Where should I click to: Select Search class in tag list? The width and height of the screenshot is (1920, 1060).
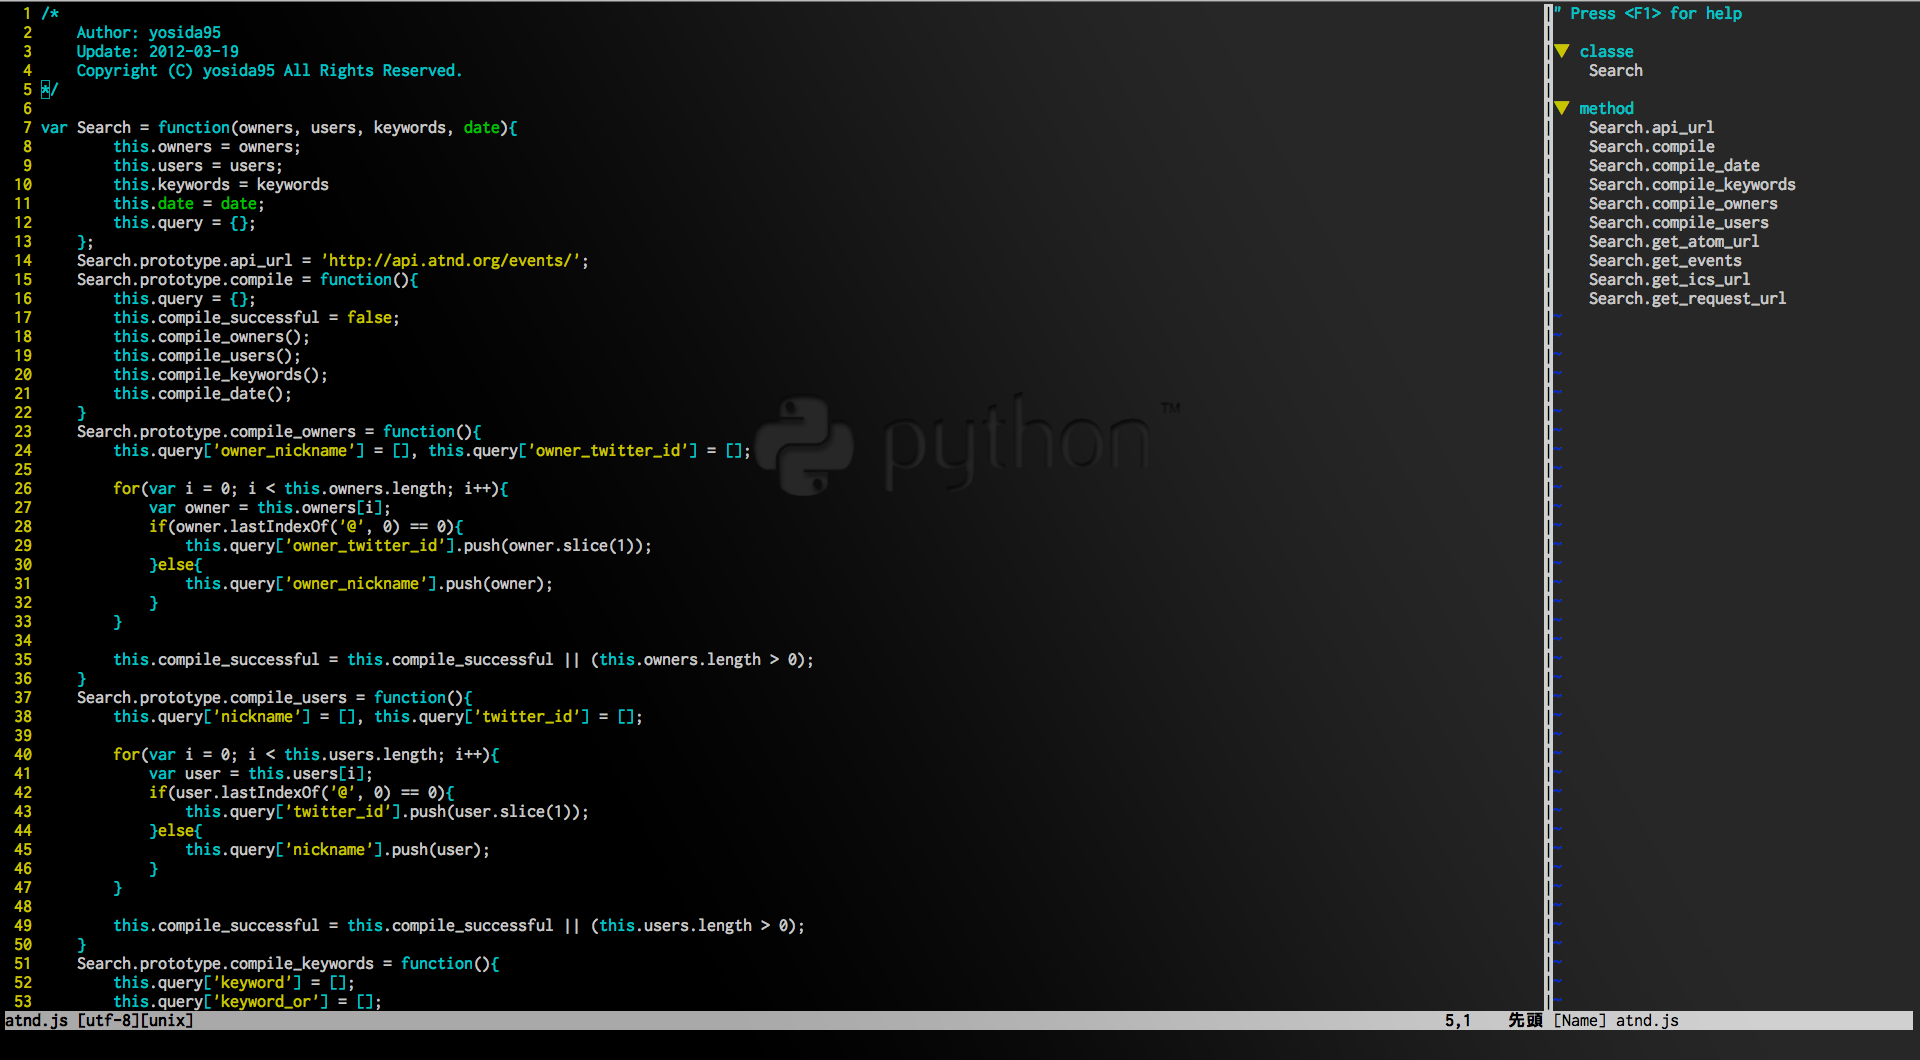pyautogui.click(x=1615, y=71)
